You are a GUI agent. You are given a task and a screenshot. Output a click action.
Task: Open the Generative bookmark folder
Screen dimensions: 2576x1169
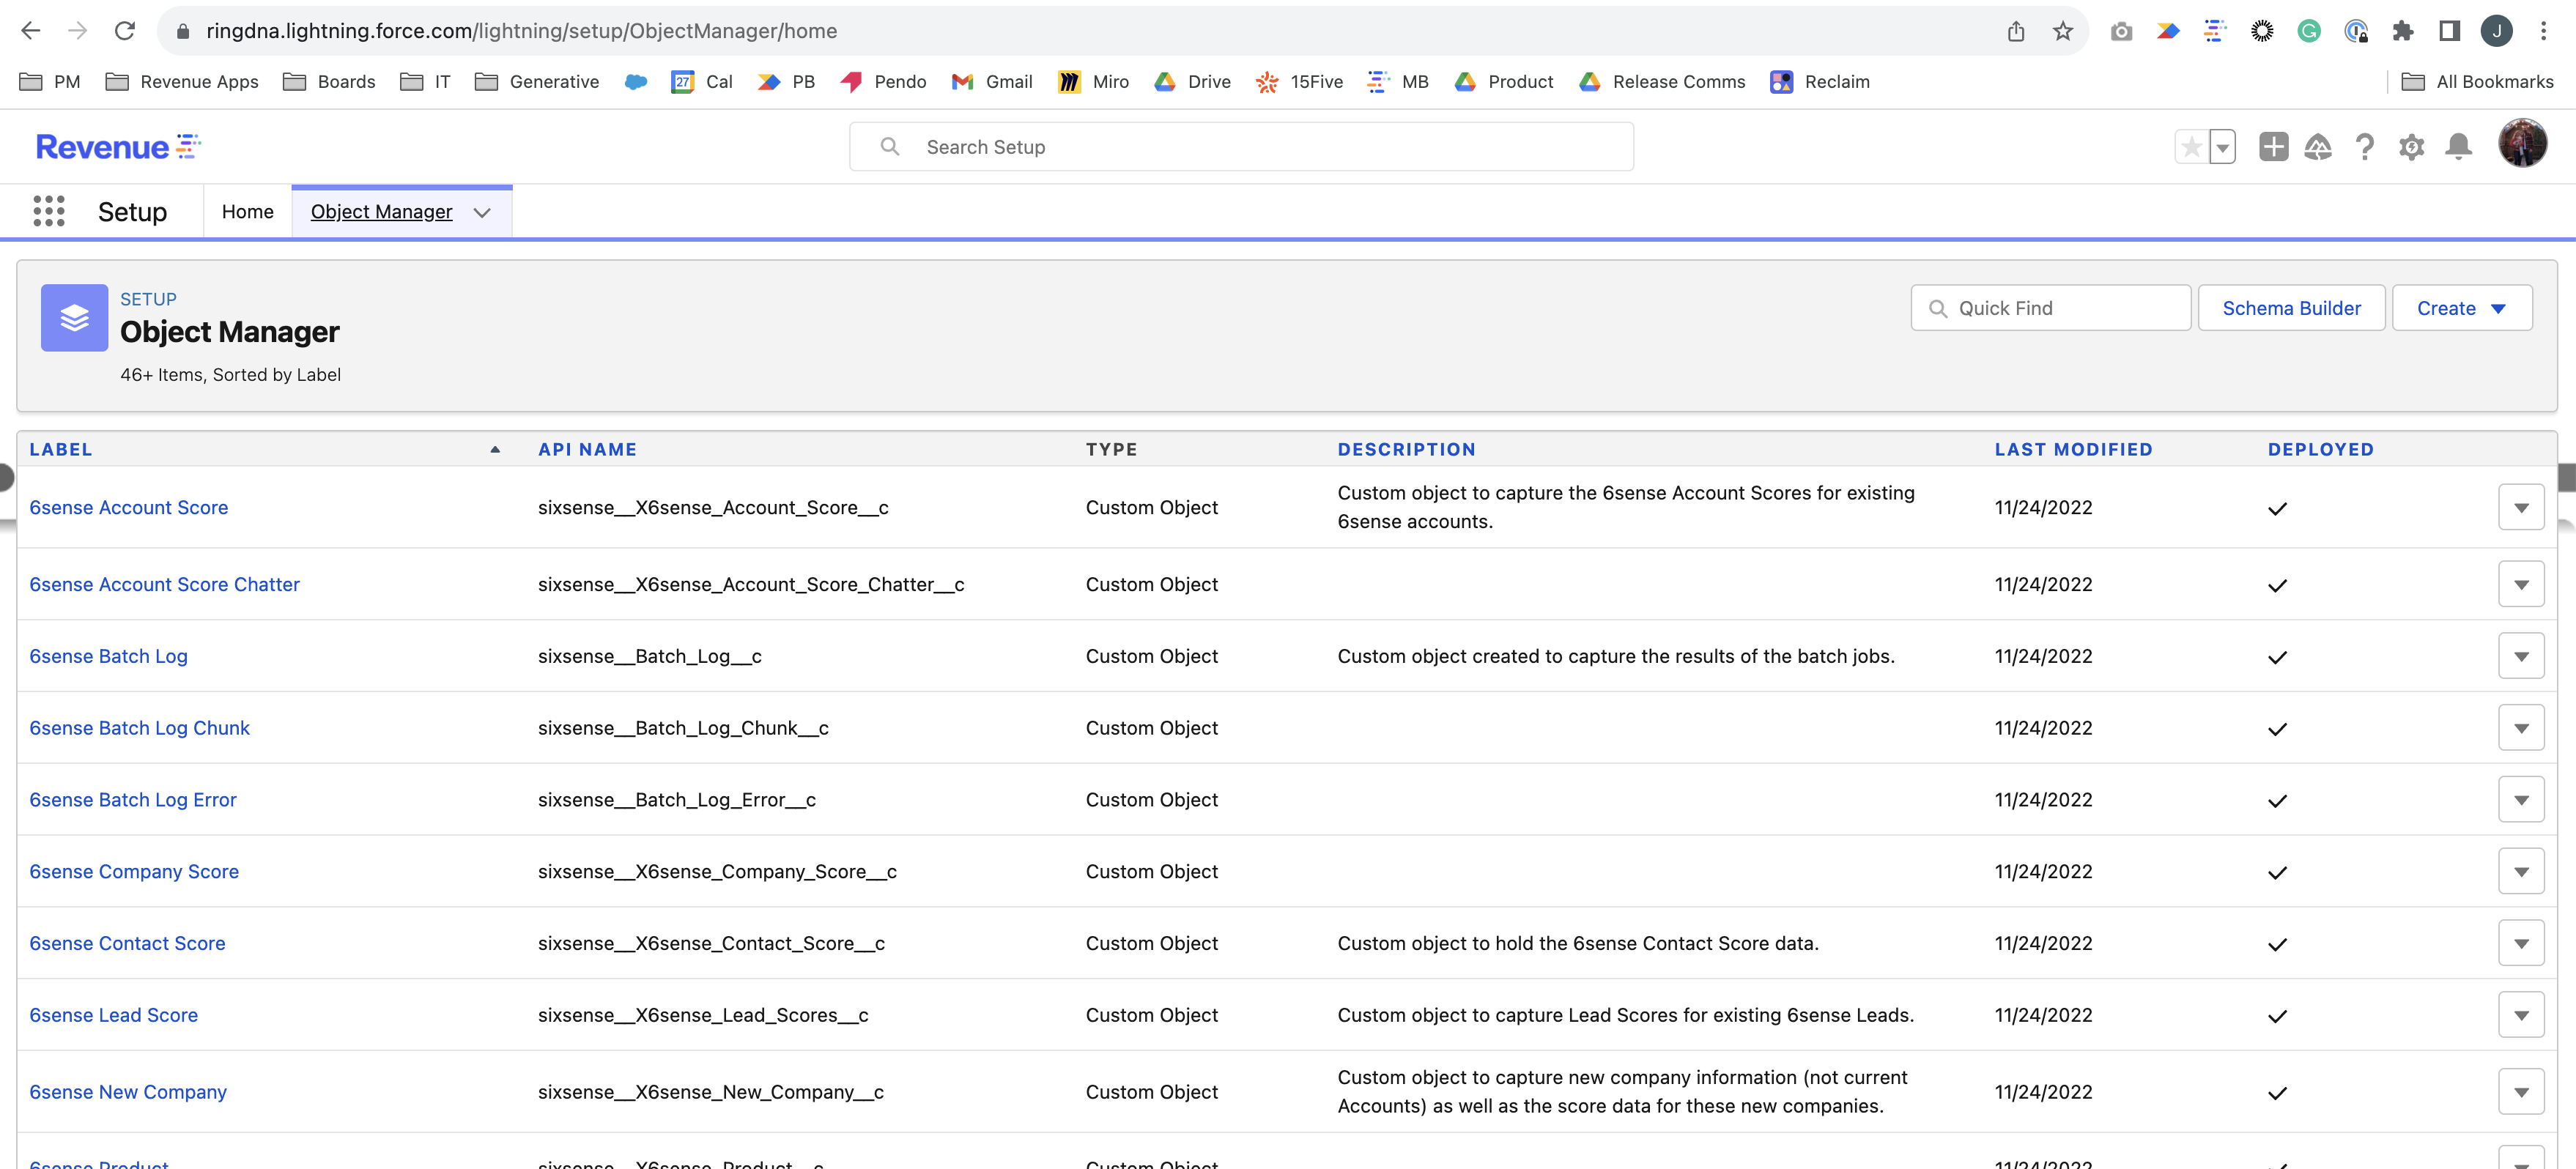537,82
